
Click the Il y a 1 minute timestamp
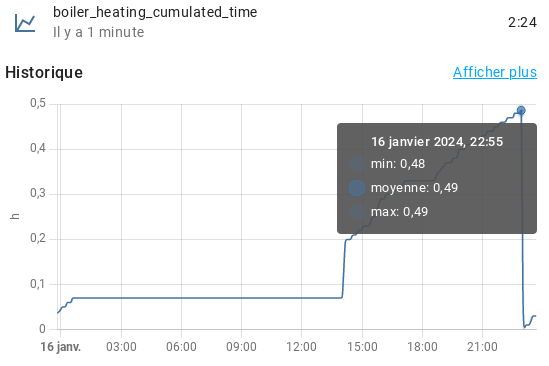pos(99,32)
